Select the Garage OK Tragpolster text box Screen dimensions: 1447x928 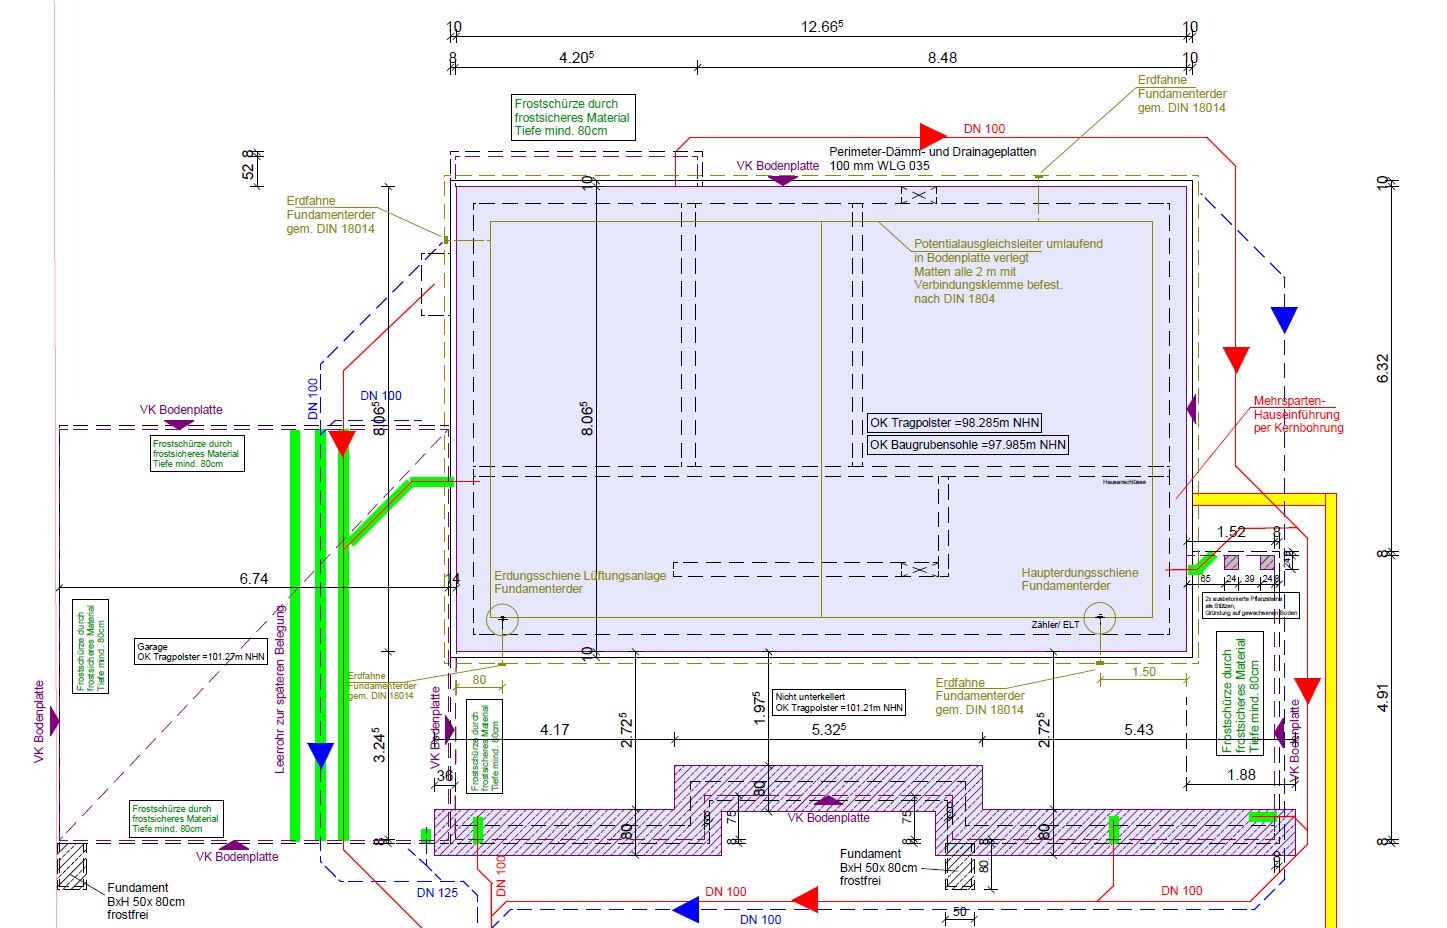point(201,652)
